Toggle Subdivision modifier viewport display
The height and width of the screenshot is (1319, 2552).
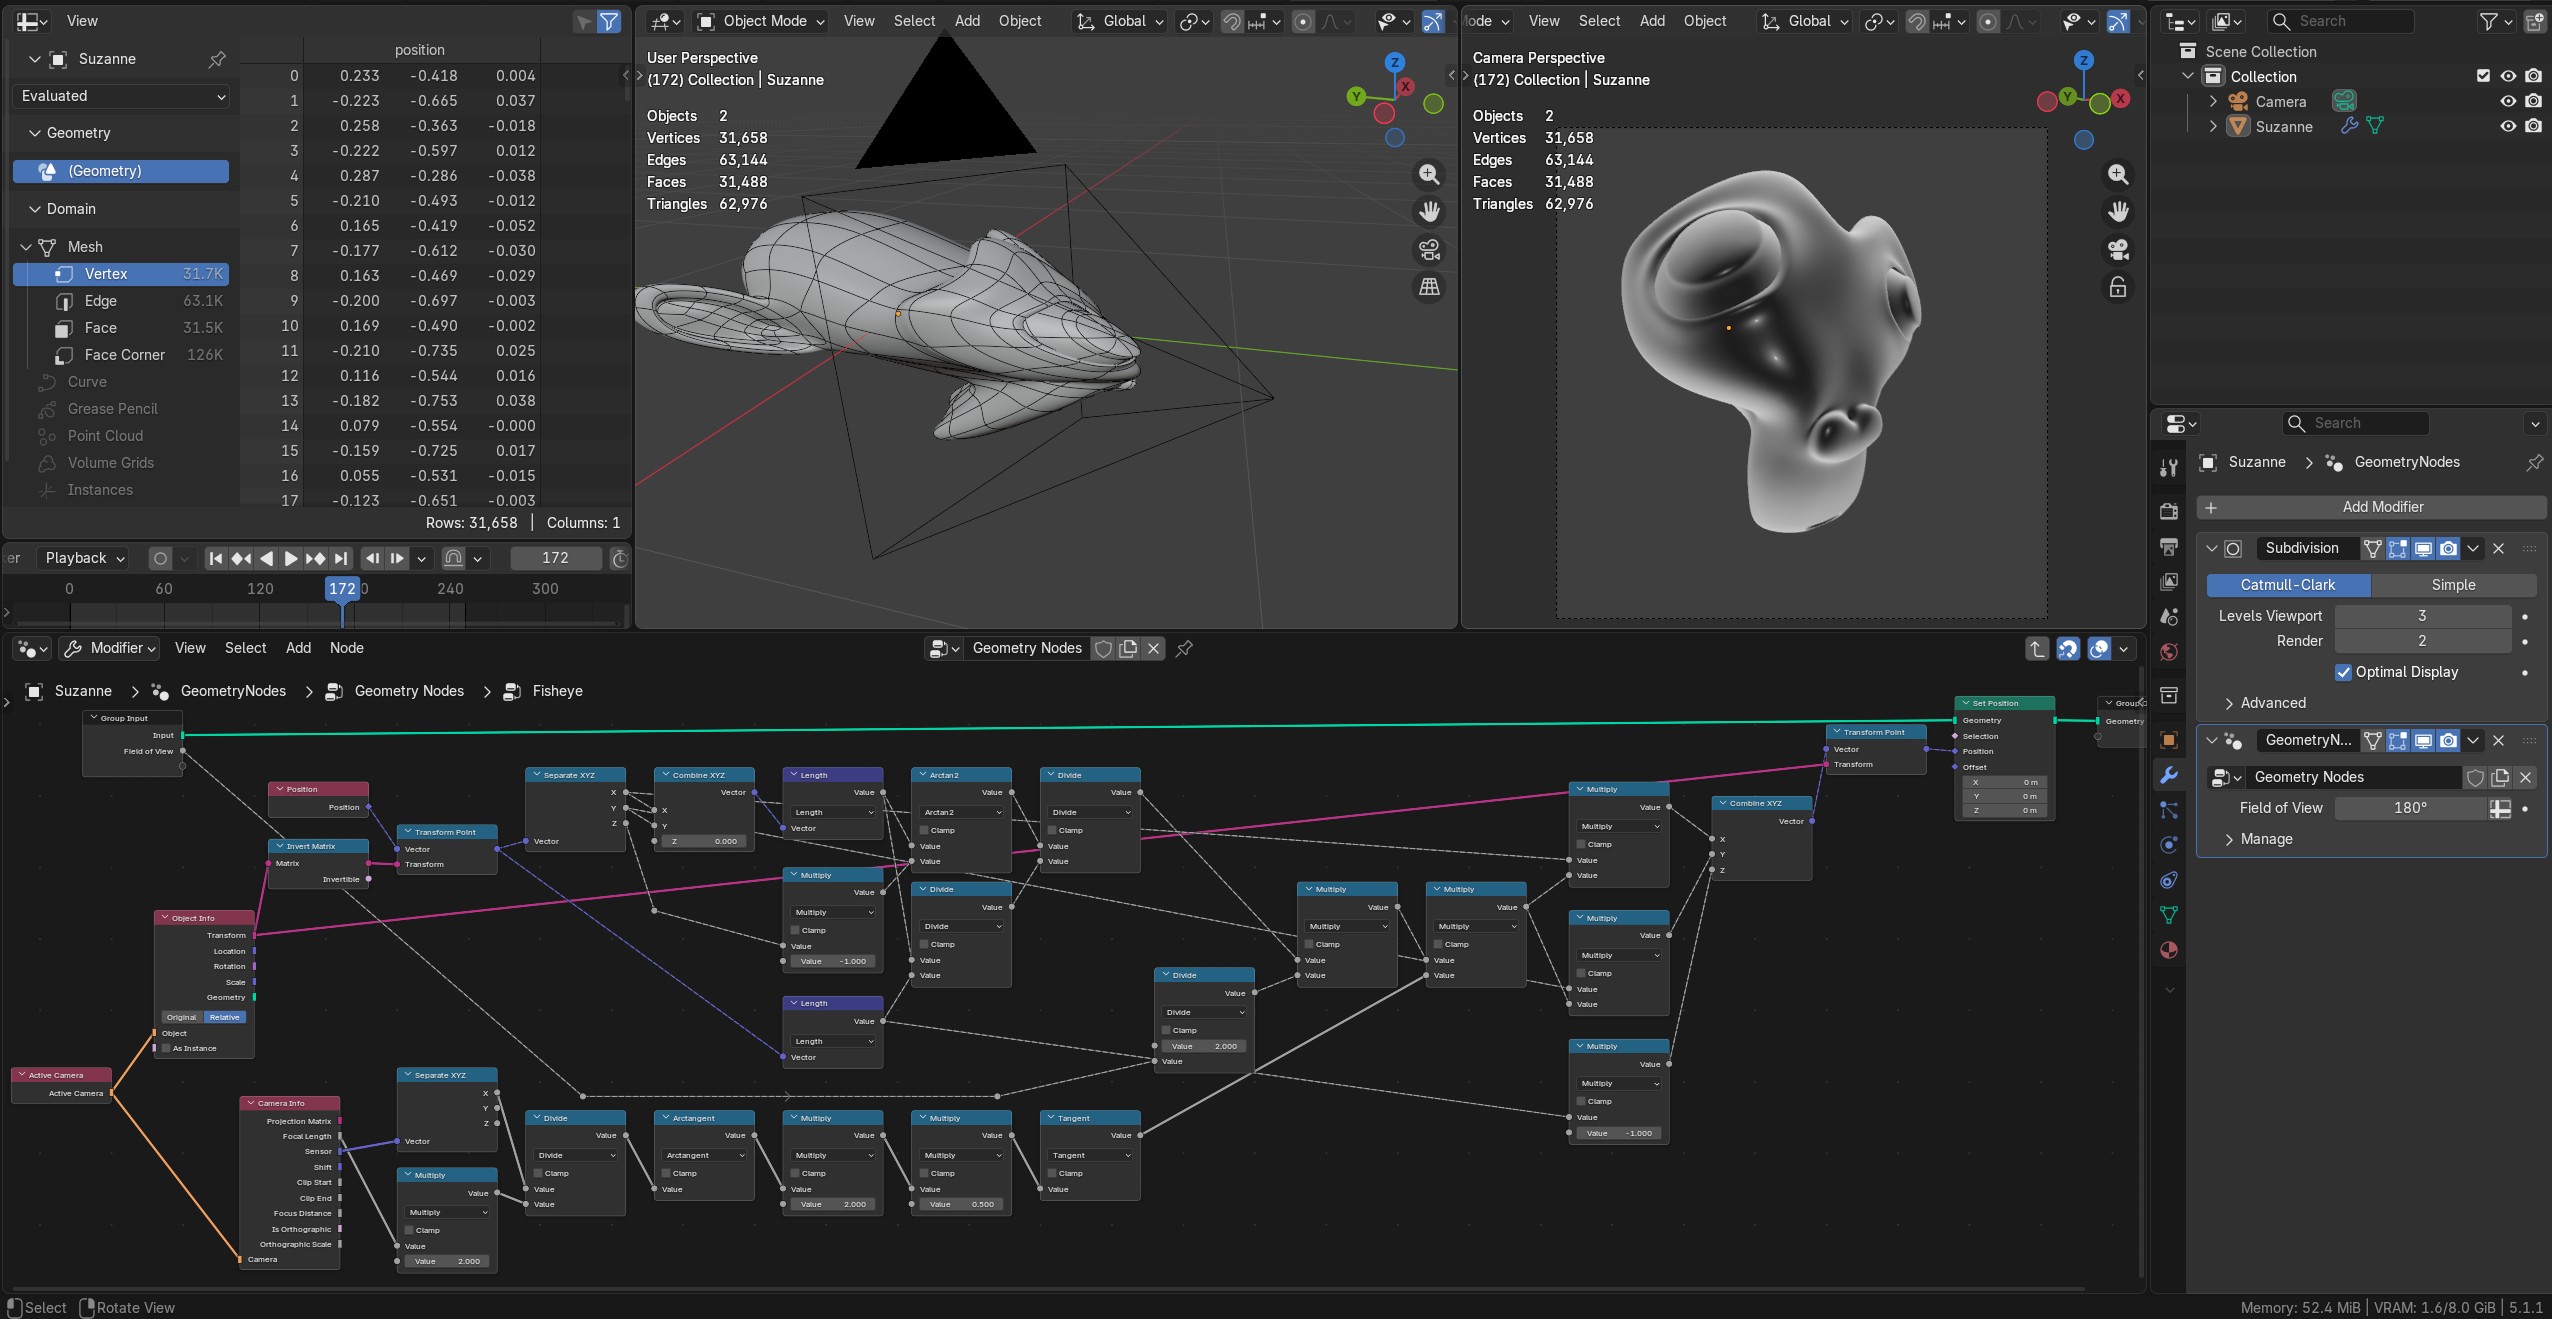click(x=2423, y=548)
